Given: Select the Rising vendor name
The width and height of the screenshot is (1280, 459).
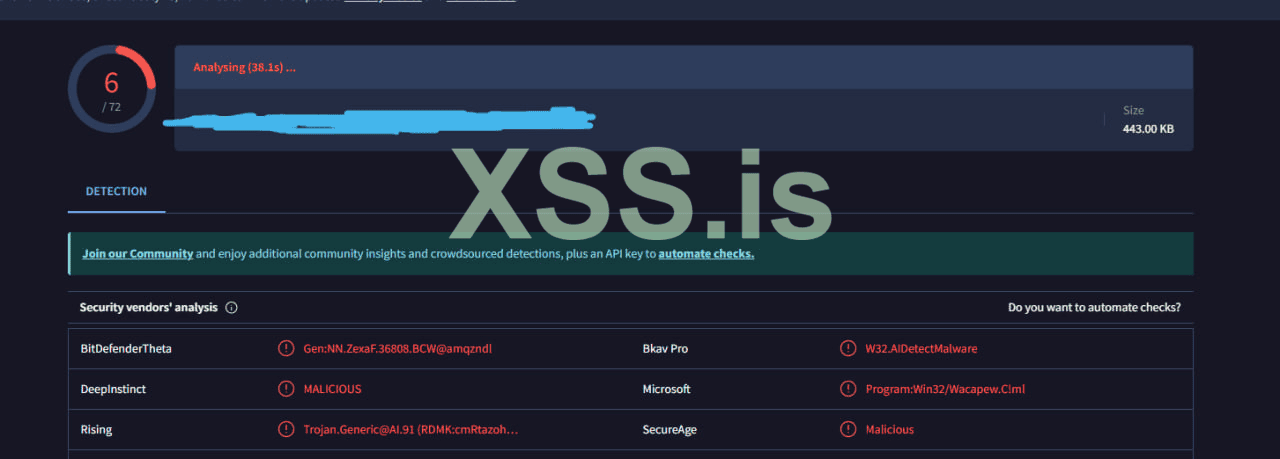Looking at the screenshot, I should (96, 430).
